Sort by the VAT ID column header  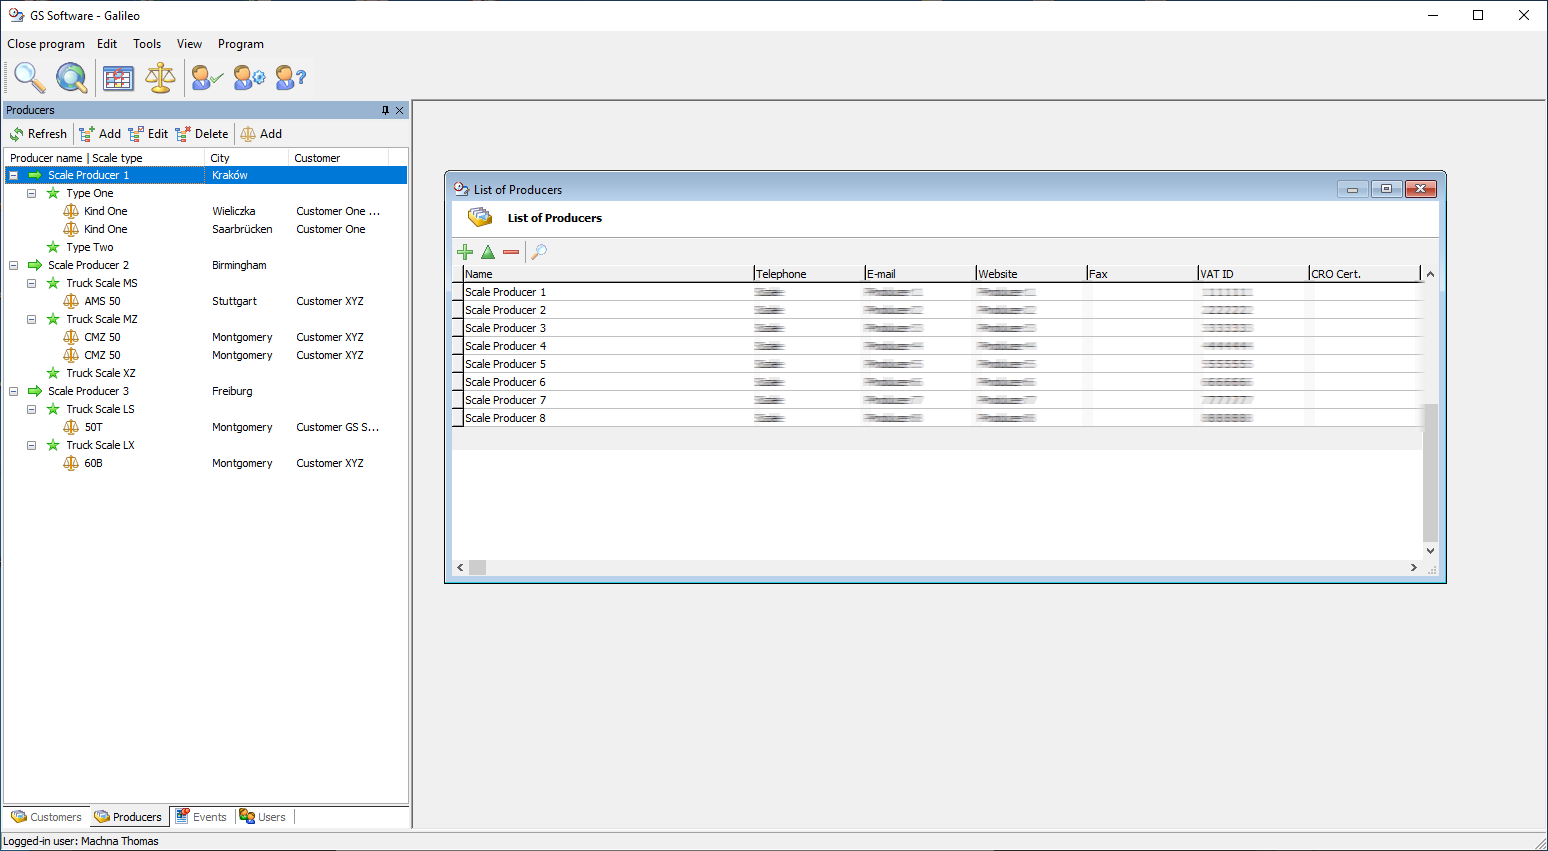pos(1251,274)
